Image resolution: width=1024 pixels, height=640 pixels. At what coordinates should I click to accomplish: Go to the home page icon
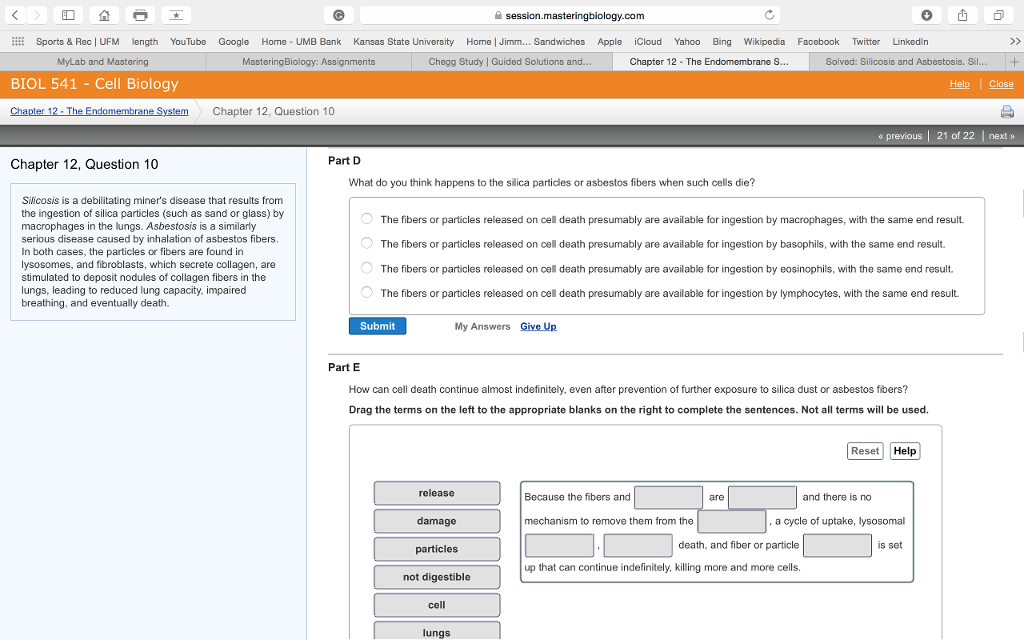[104, 15]
